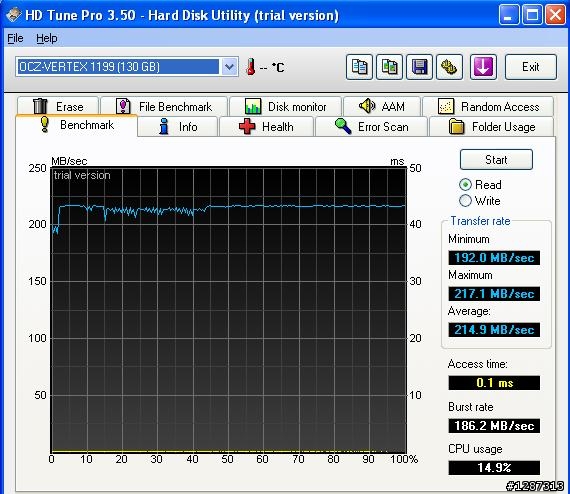Click the burst rate value 186.2 MB/sec
The image size is (570, 494).
click(494, 426)
